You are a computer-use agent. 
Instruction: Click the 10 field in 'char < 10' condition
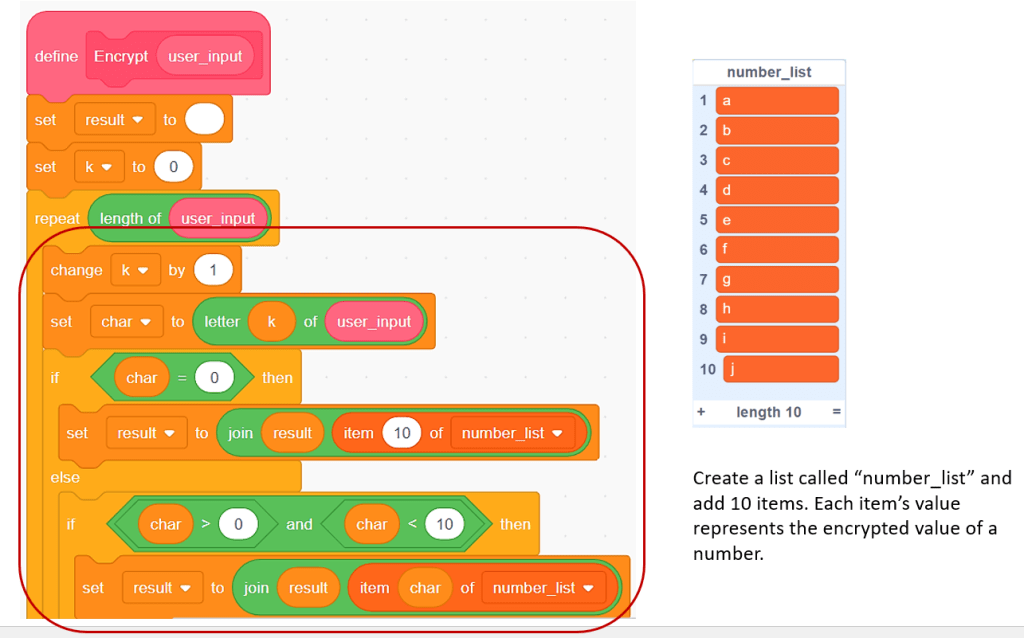pyautogui.click(x=445, y=524)
